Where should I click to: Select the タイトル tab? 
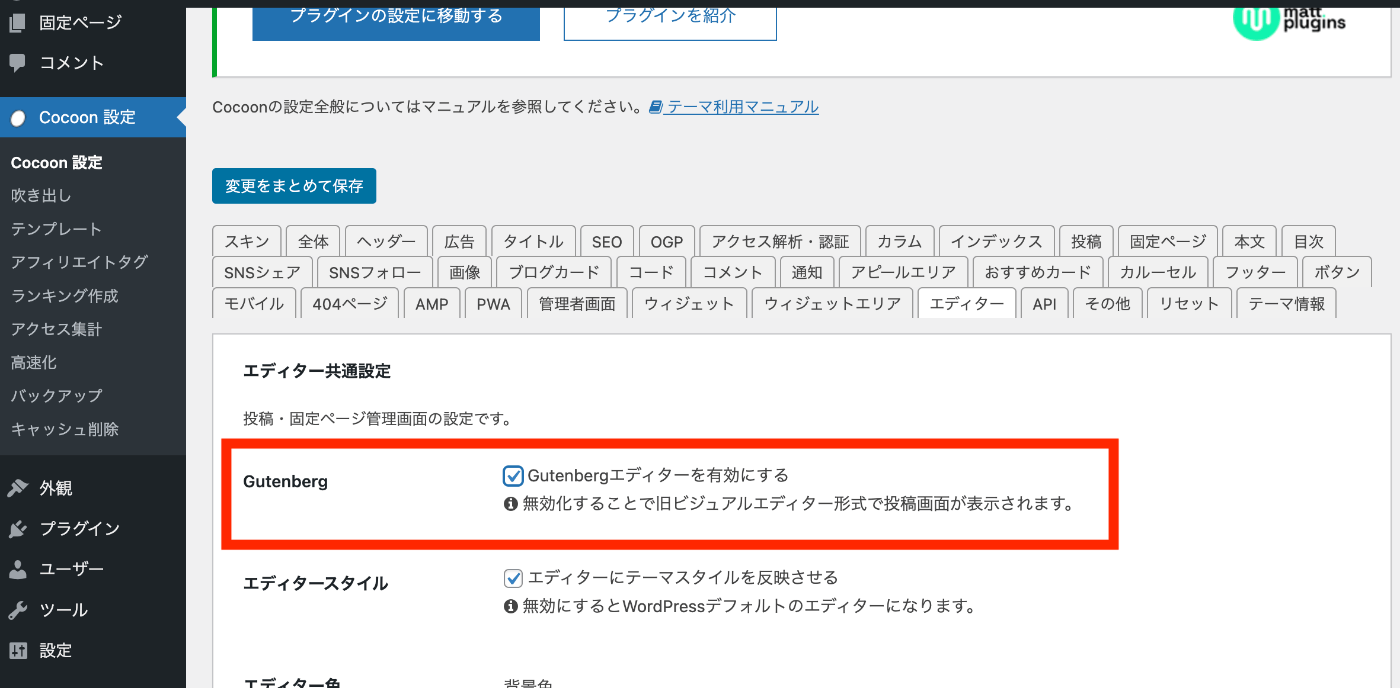point(533,241)
